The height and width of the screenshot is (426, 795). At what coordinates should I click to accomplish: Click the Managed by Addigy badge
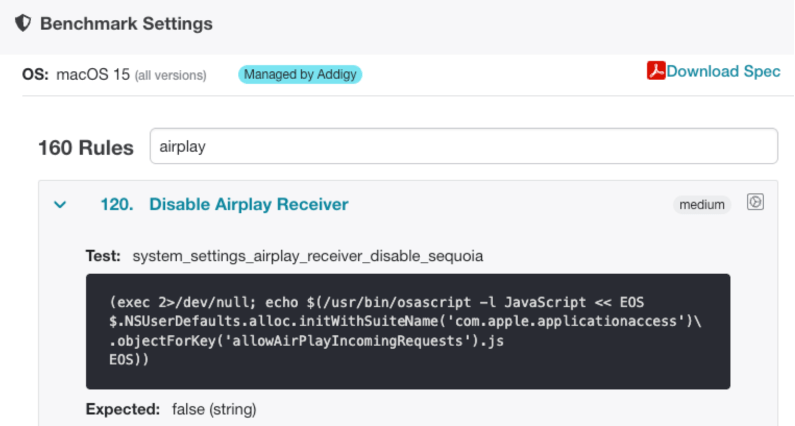click(x=300, y=75)
